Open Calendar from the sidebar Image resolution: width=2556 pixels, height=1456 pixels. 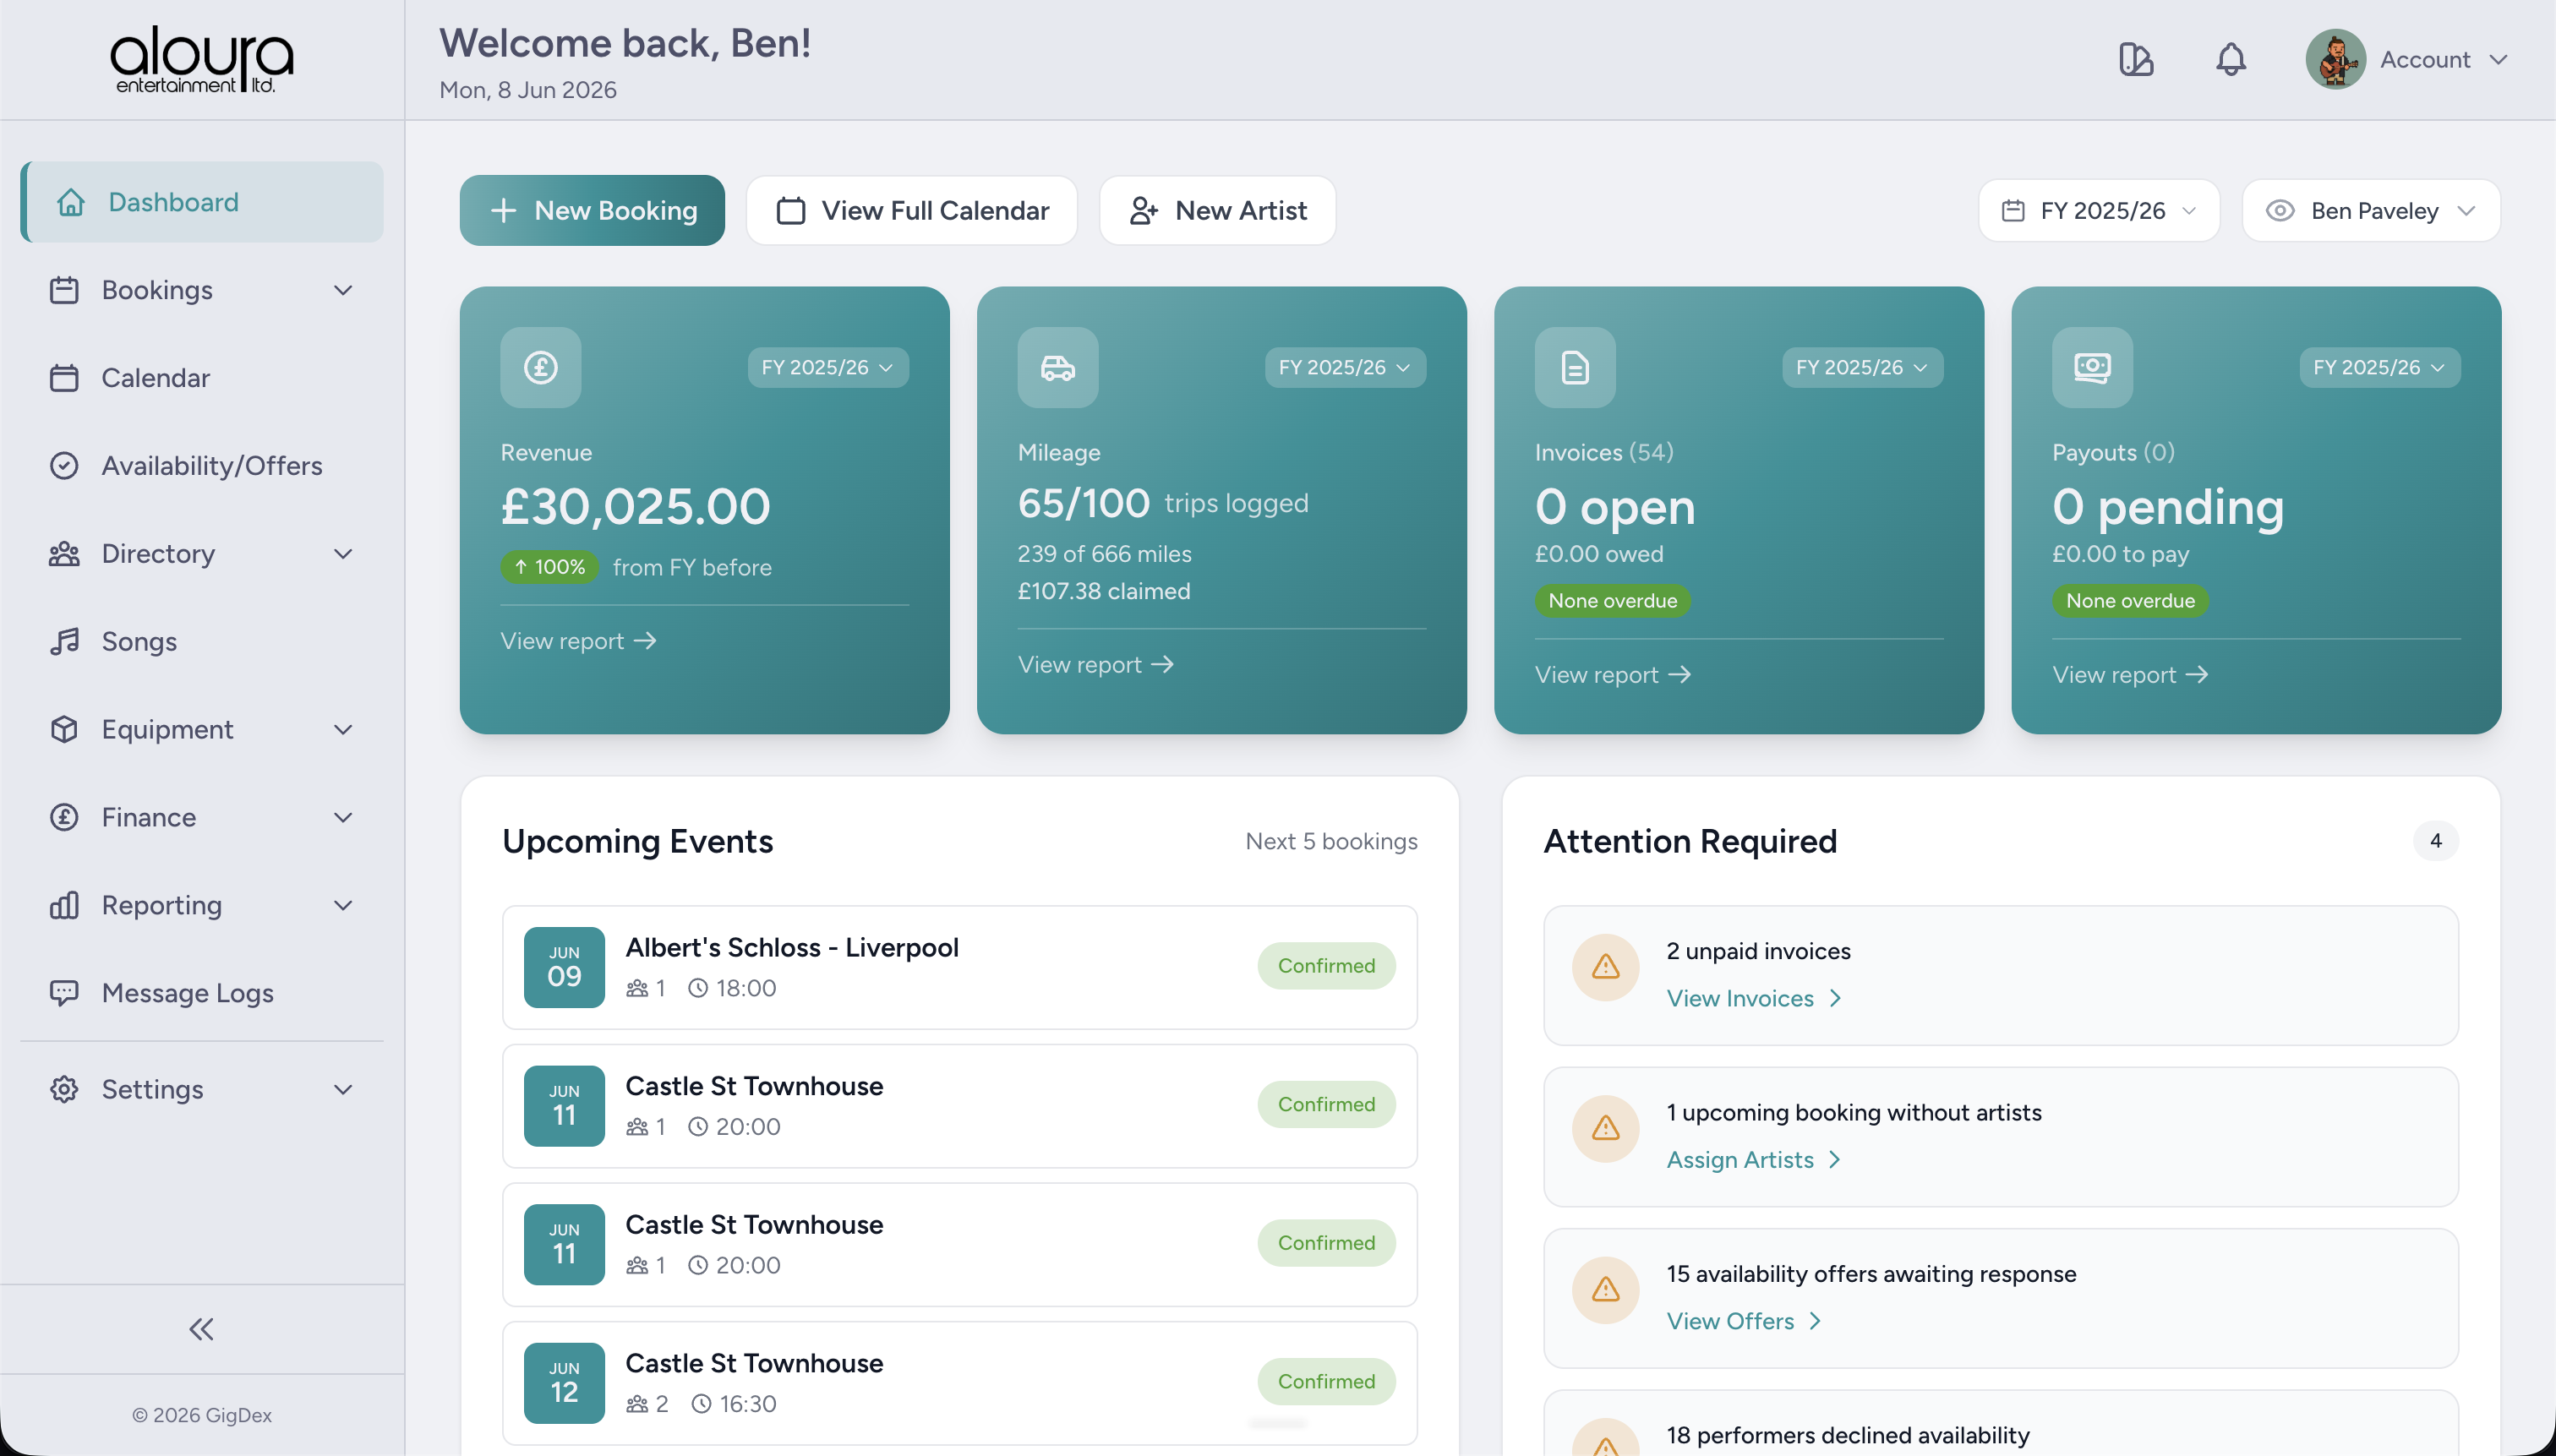point(202,378)
